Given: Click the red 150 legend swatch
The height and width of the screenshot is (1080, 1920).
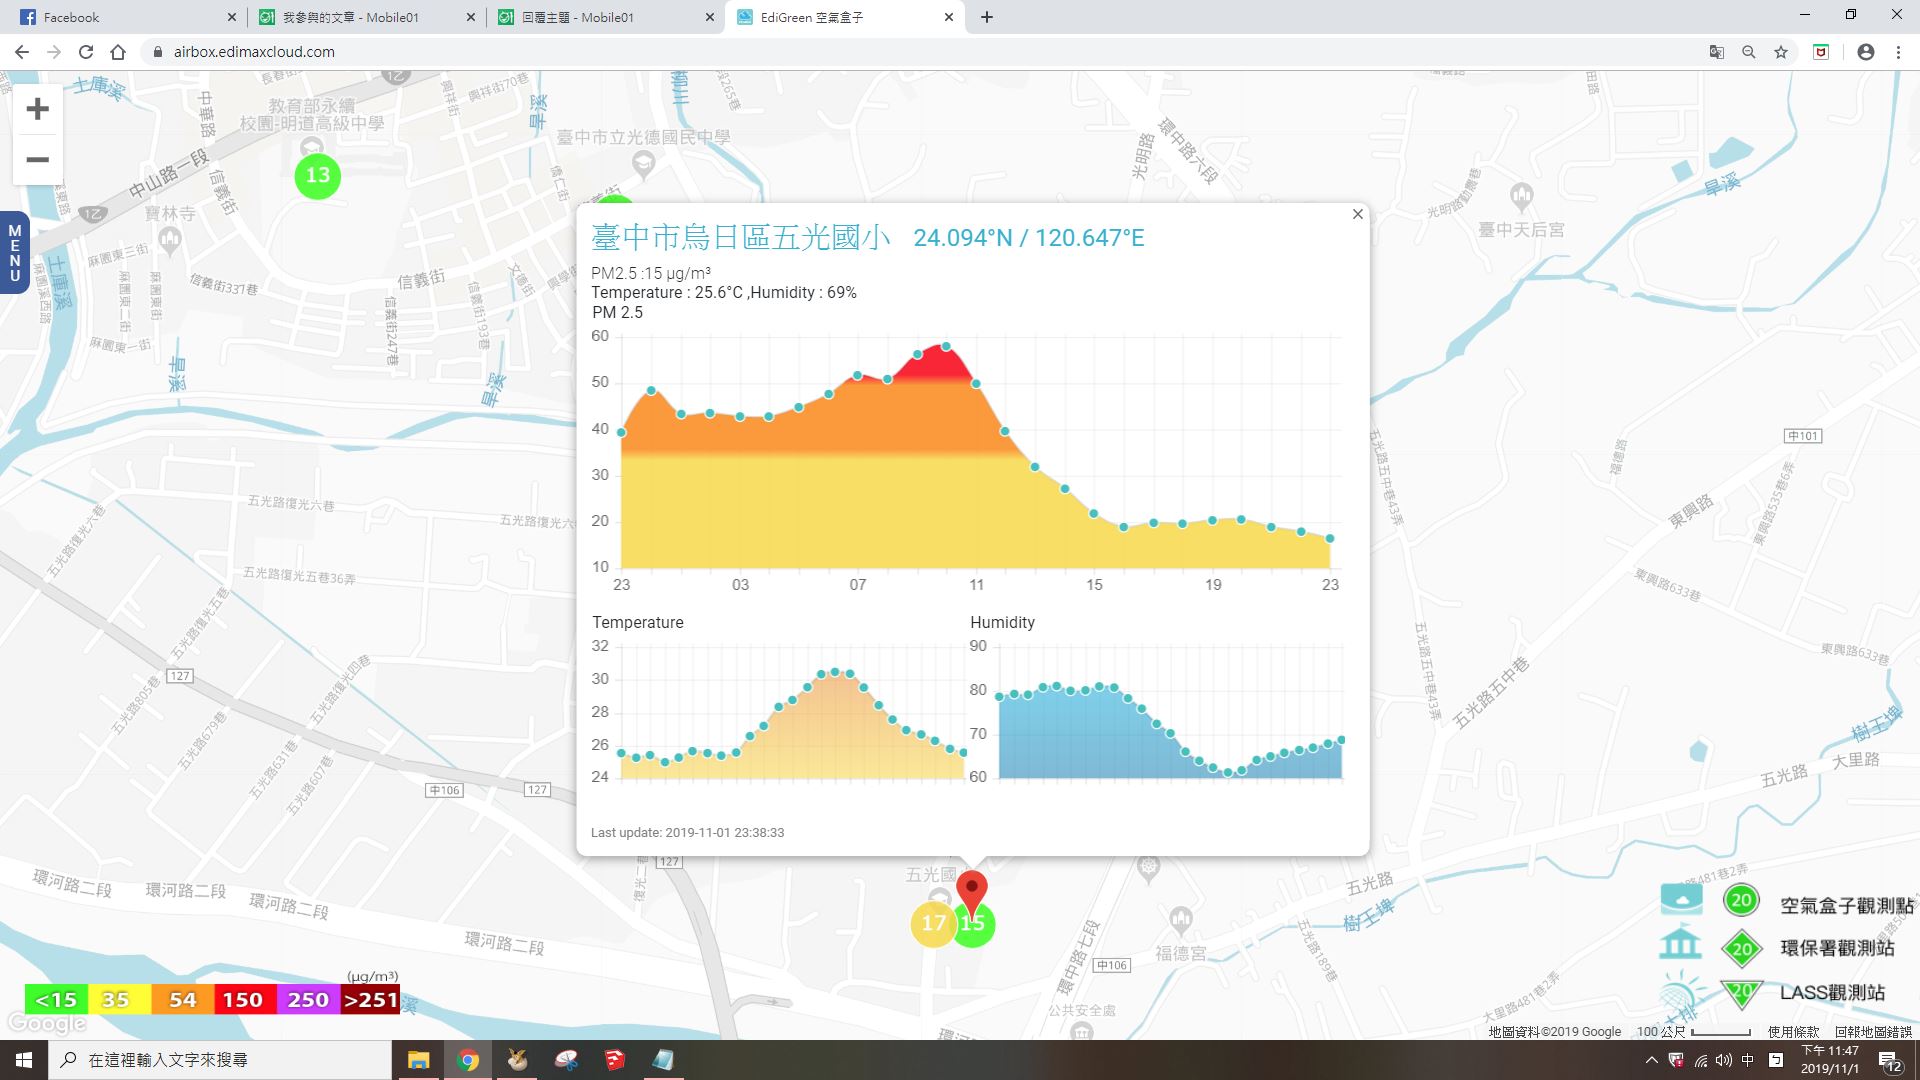Looking at the screenshot, I should tap(244, 1000).
